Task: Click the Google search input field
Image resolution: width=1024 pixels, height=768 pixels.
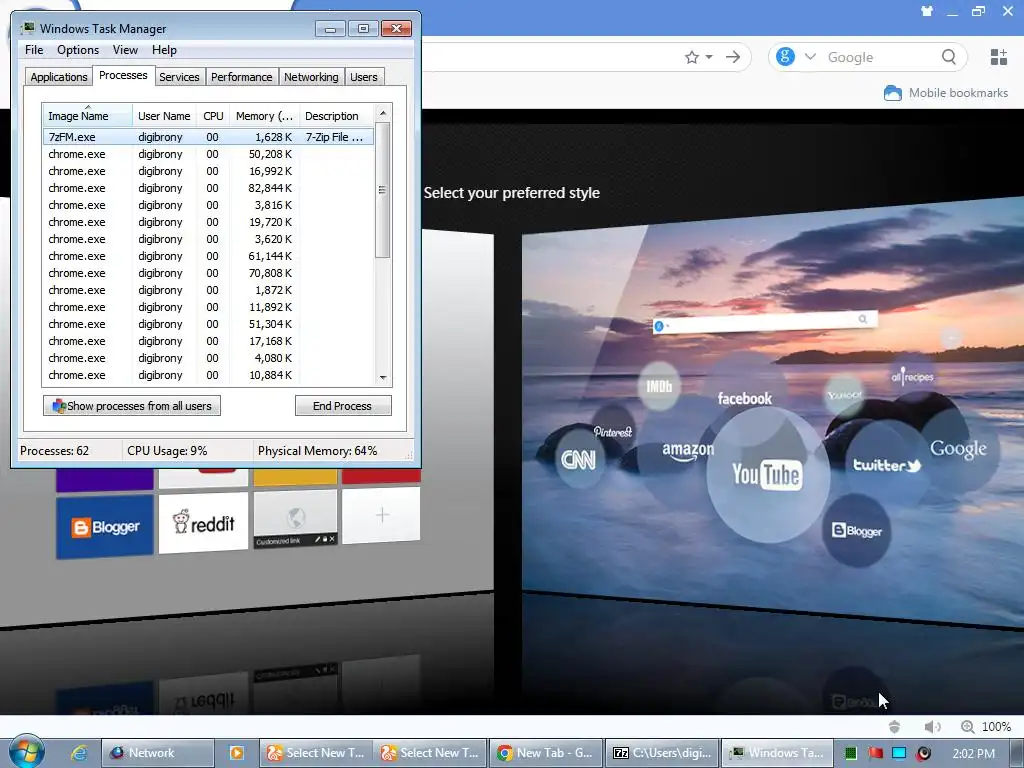Action: [x=878, y=57]
